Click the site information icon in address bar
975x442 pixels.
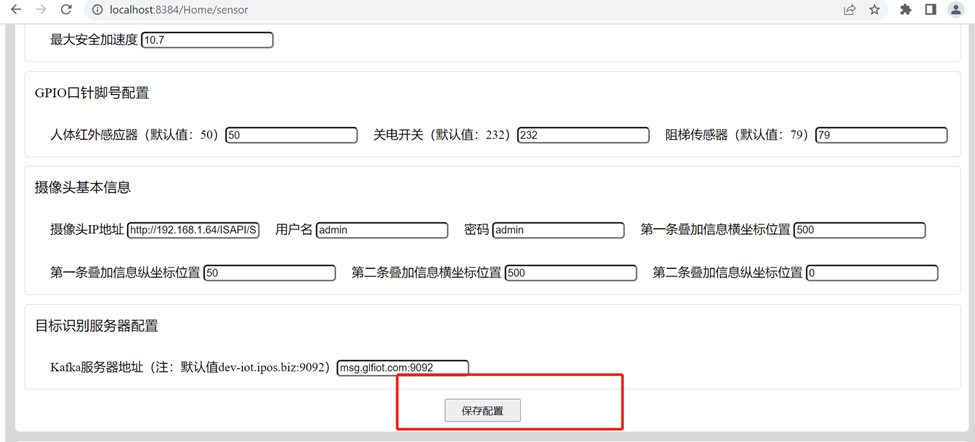(x=97, y=10)
